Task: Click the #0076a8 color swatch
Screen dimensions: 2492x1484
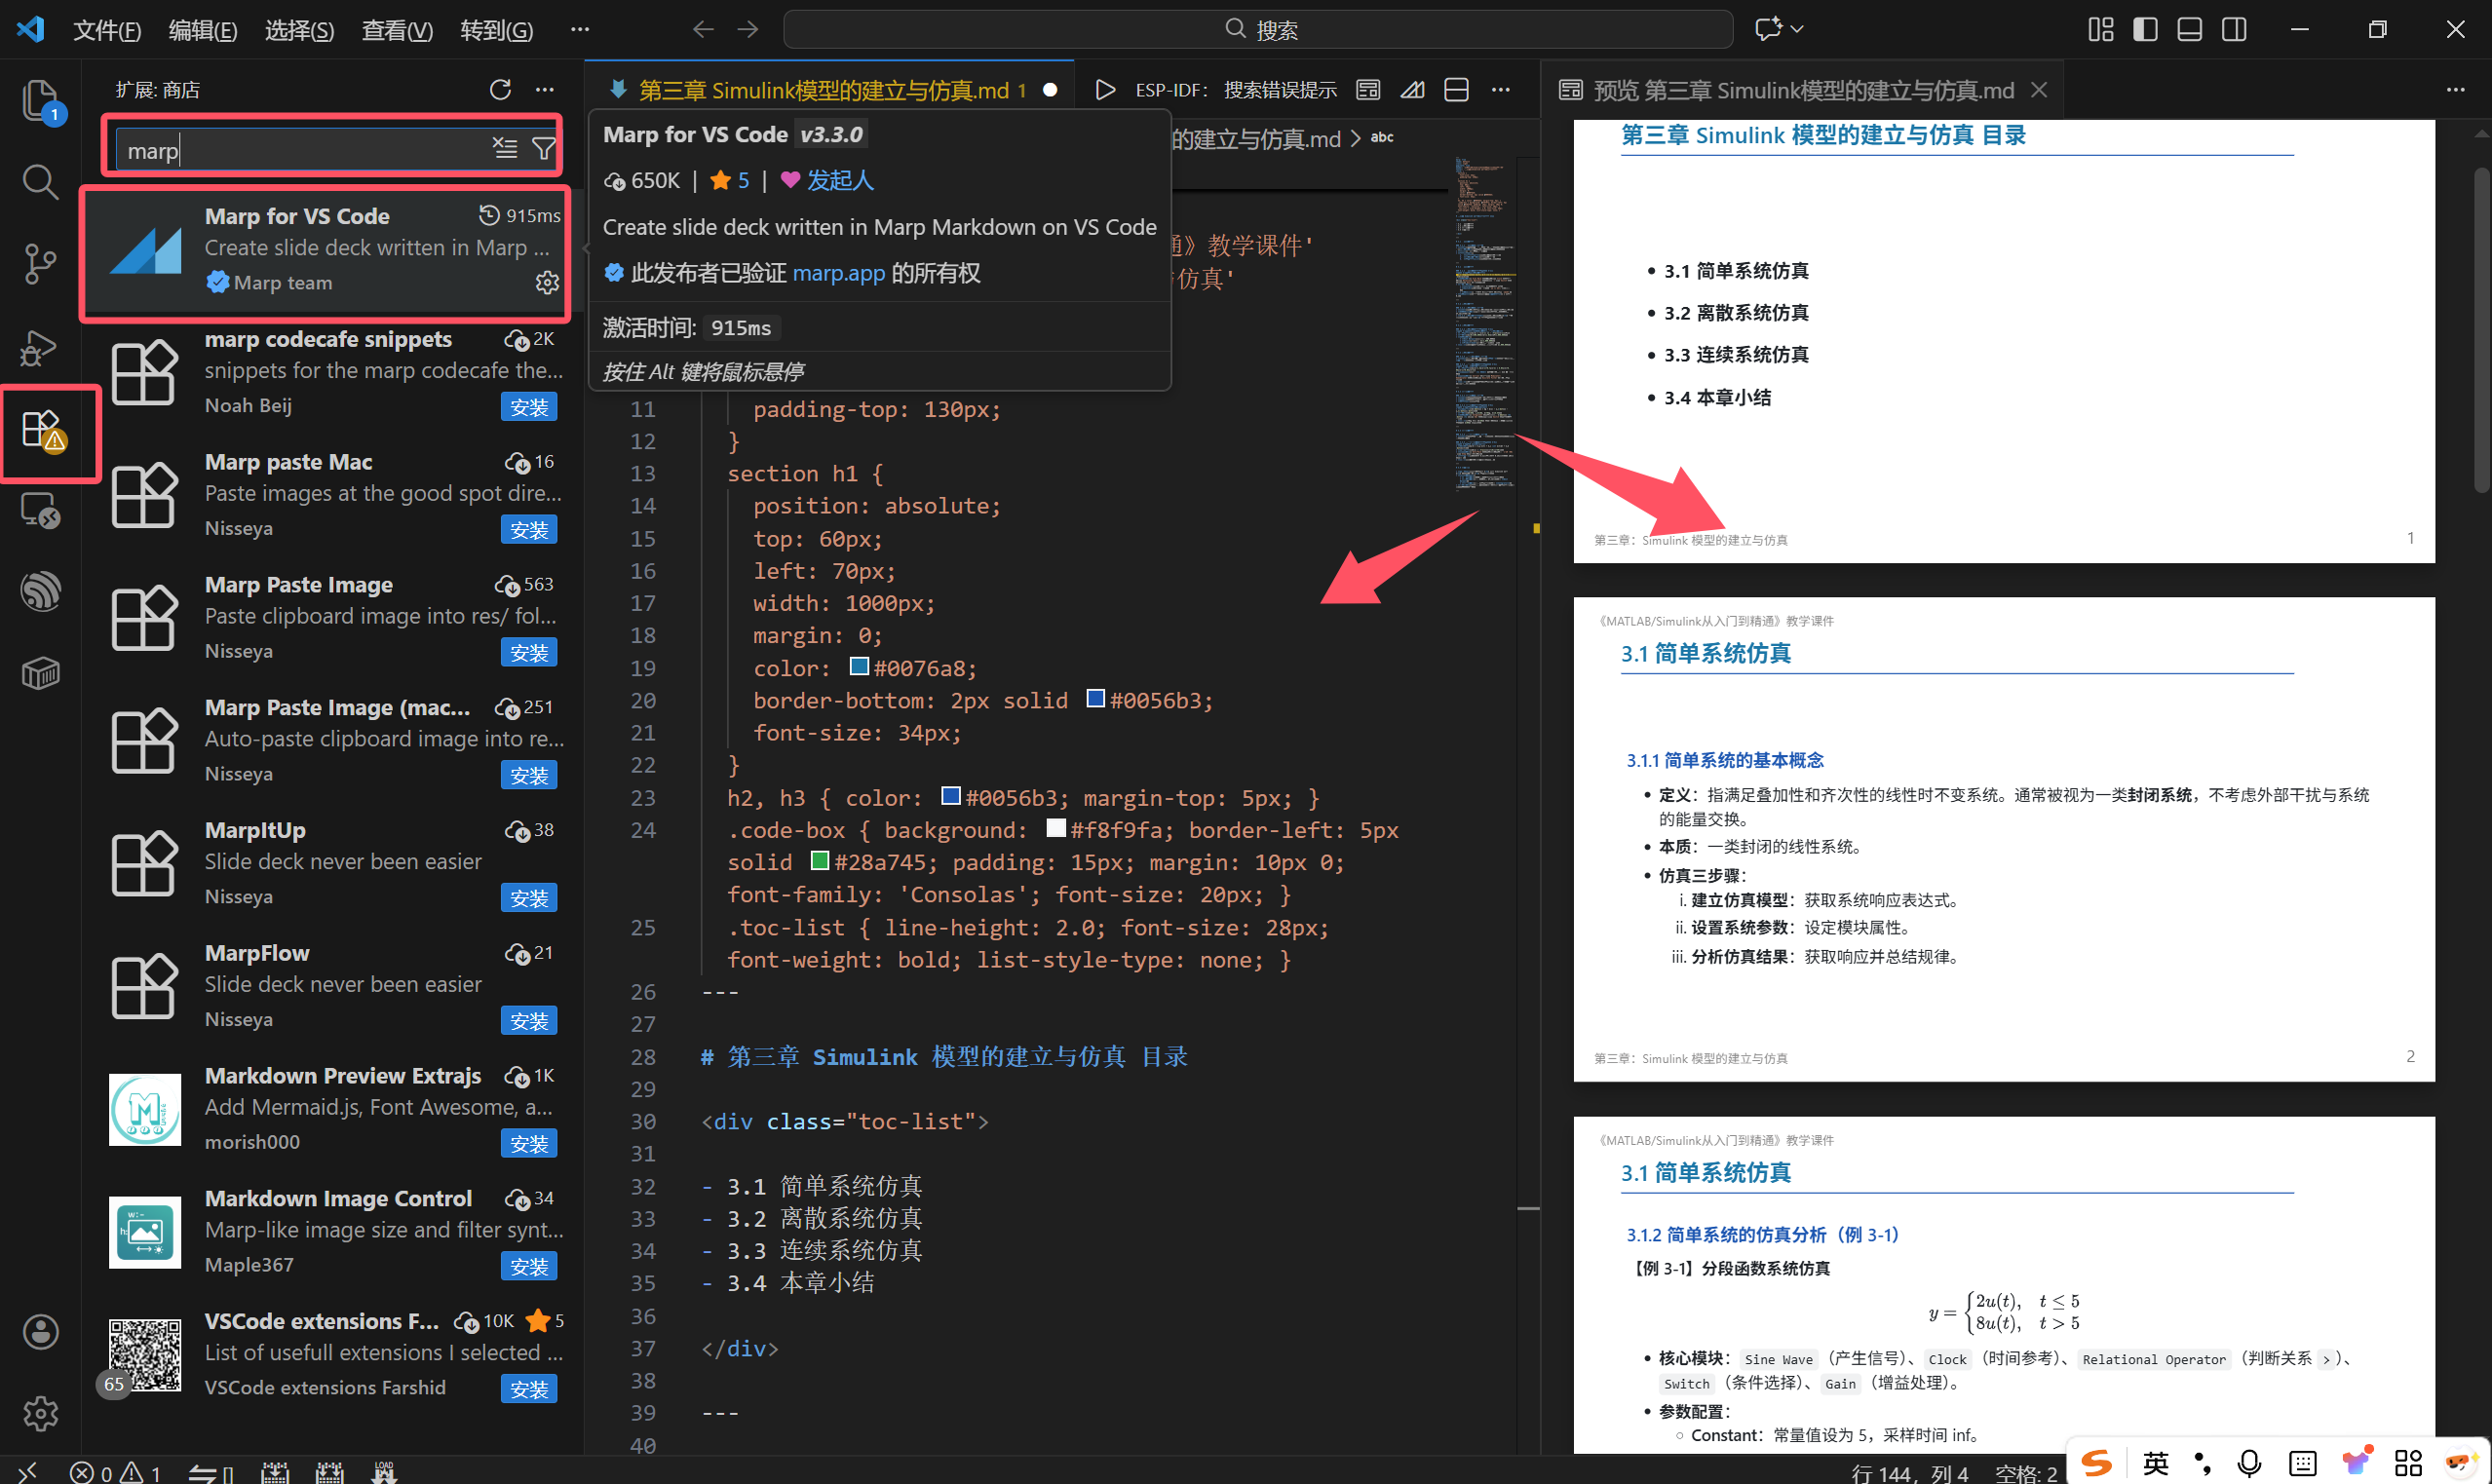Action: pos(859,666)
